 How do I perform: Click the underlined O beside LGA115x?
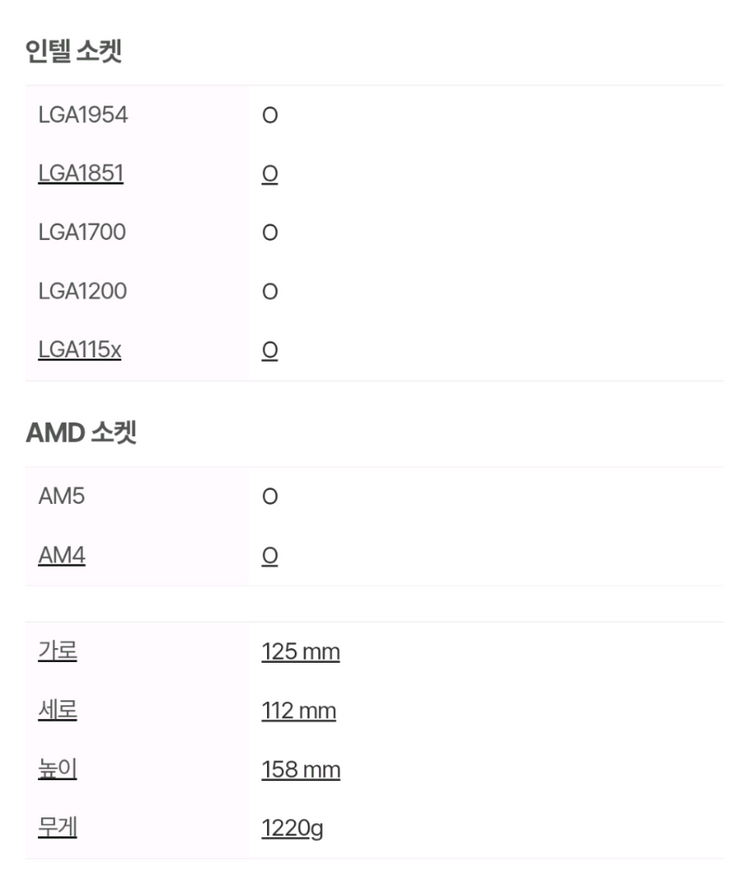pyautogui.click(x=270, y=351)
